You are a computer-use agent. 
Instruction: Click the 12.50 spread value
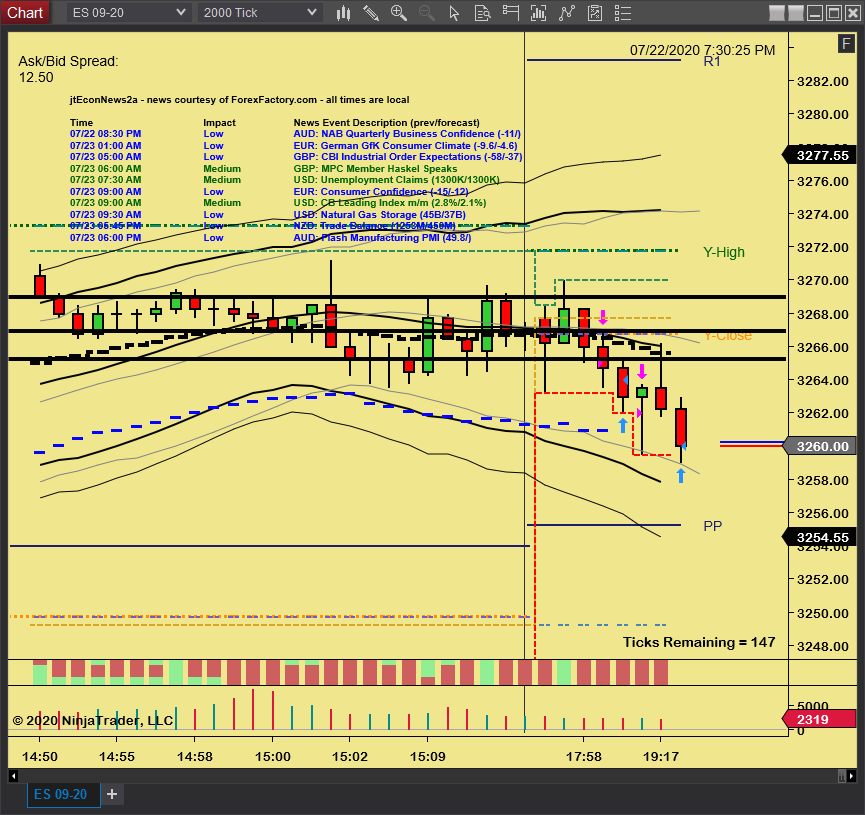coord(36,77)
